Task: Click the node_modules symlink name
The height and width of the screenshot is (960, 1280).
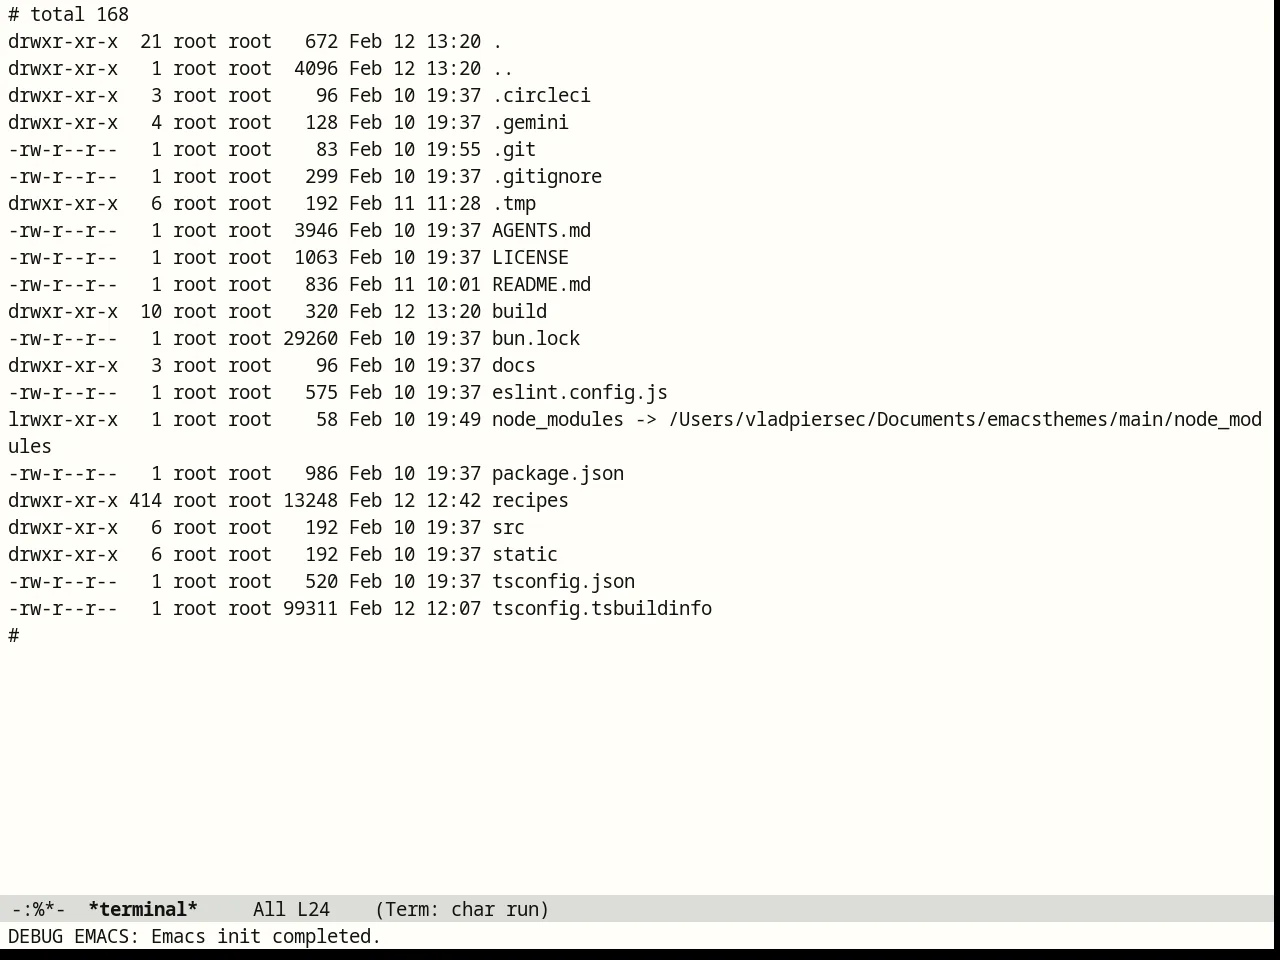Action: [558, 419]
